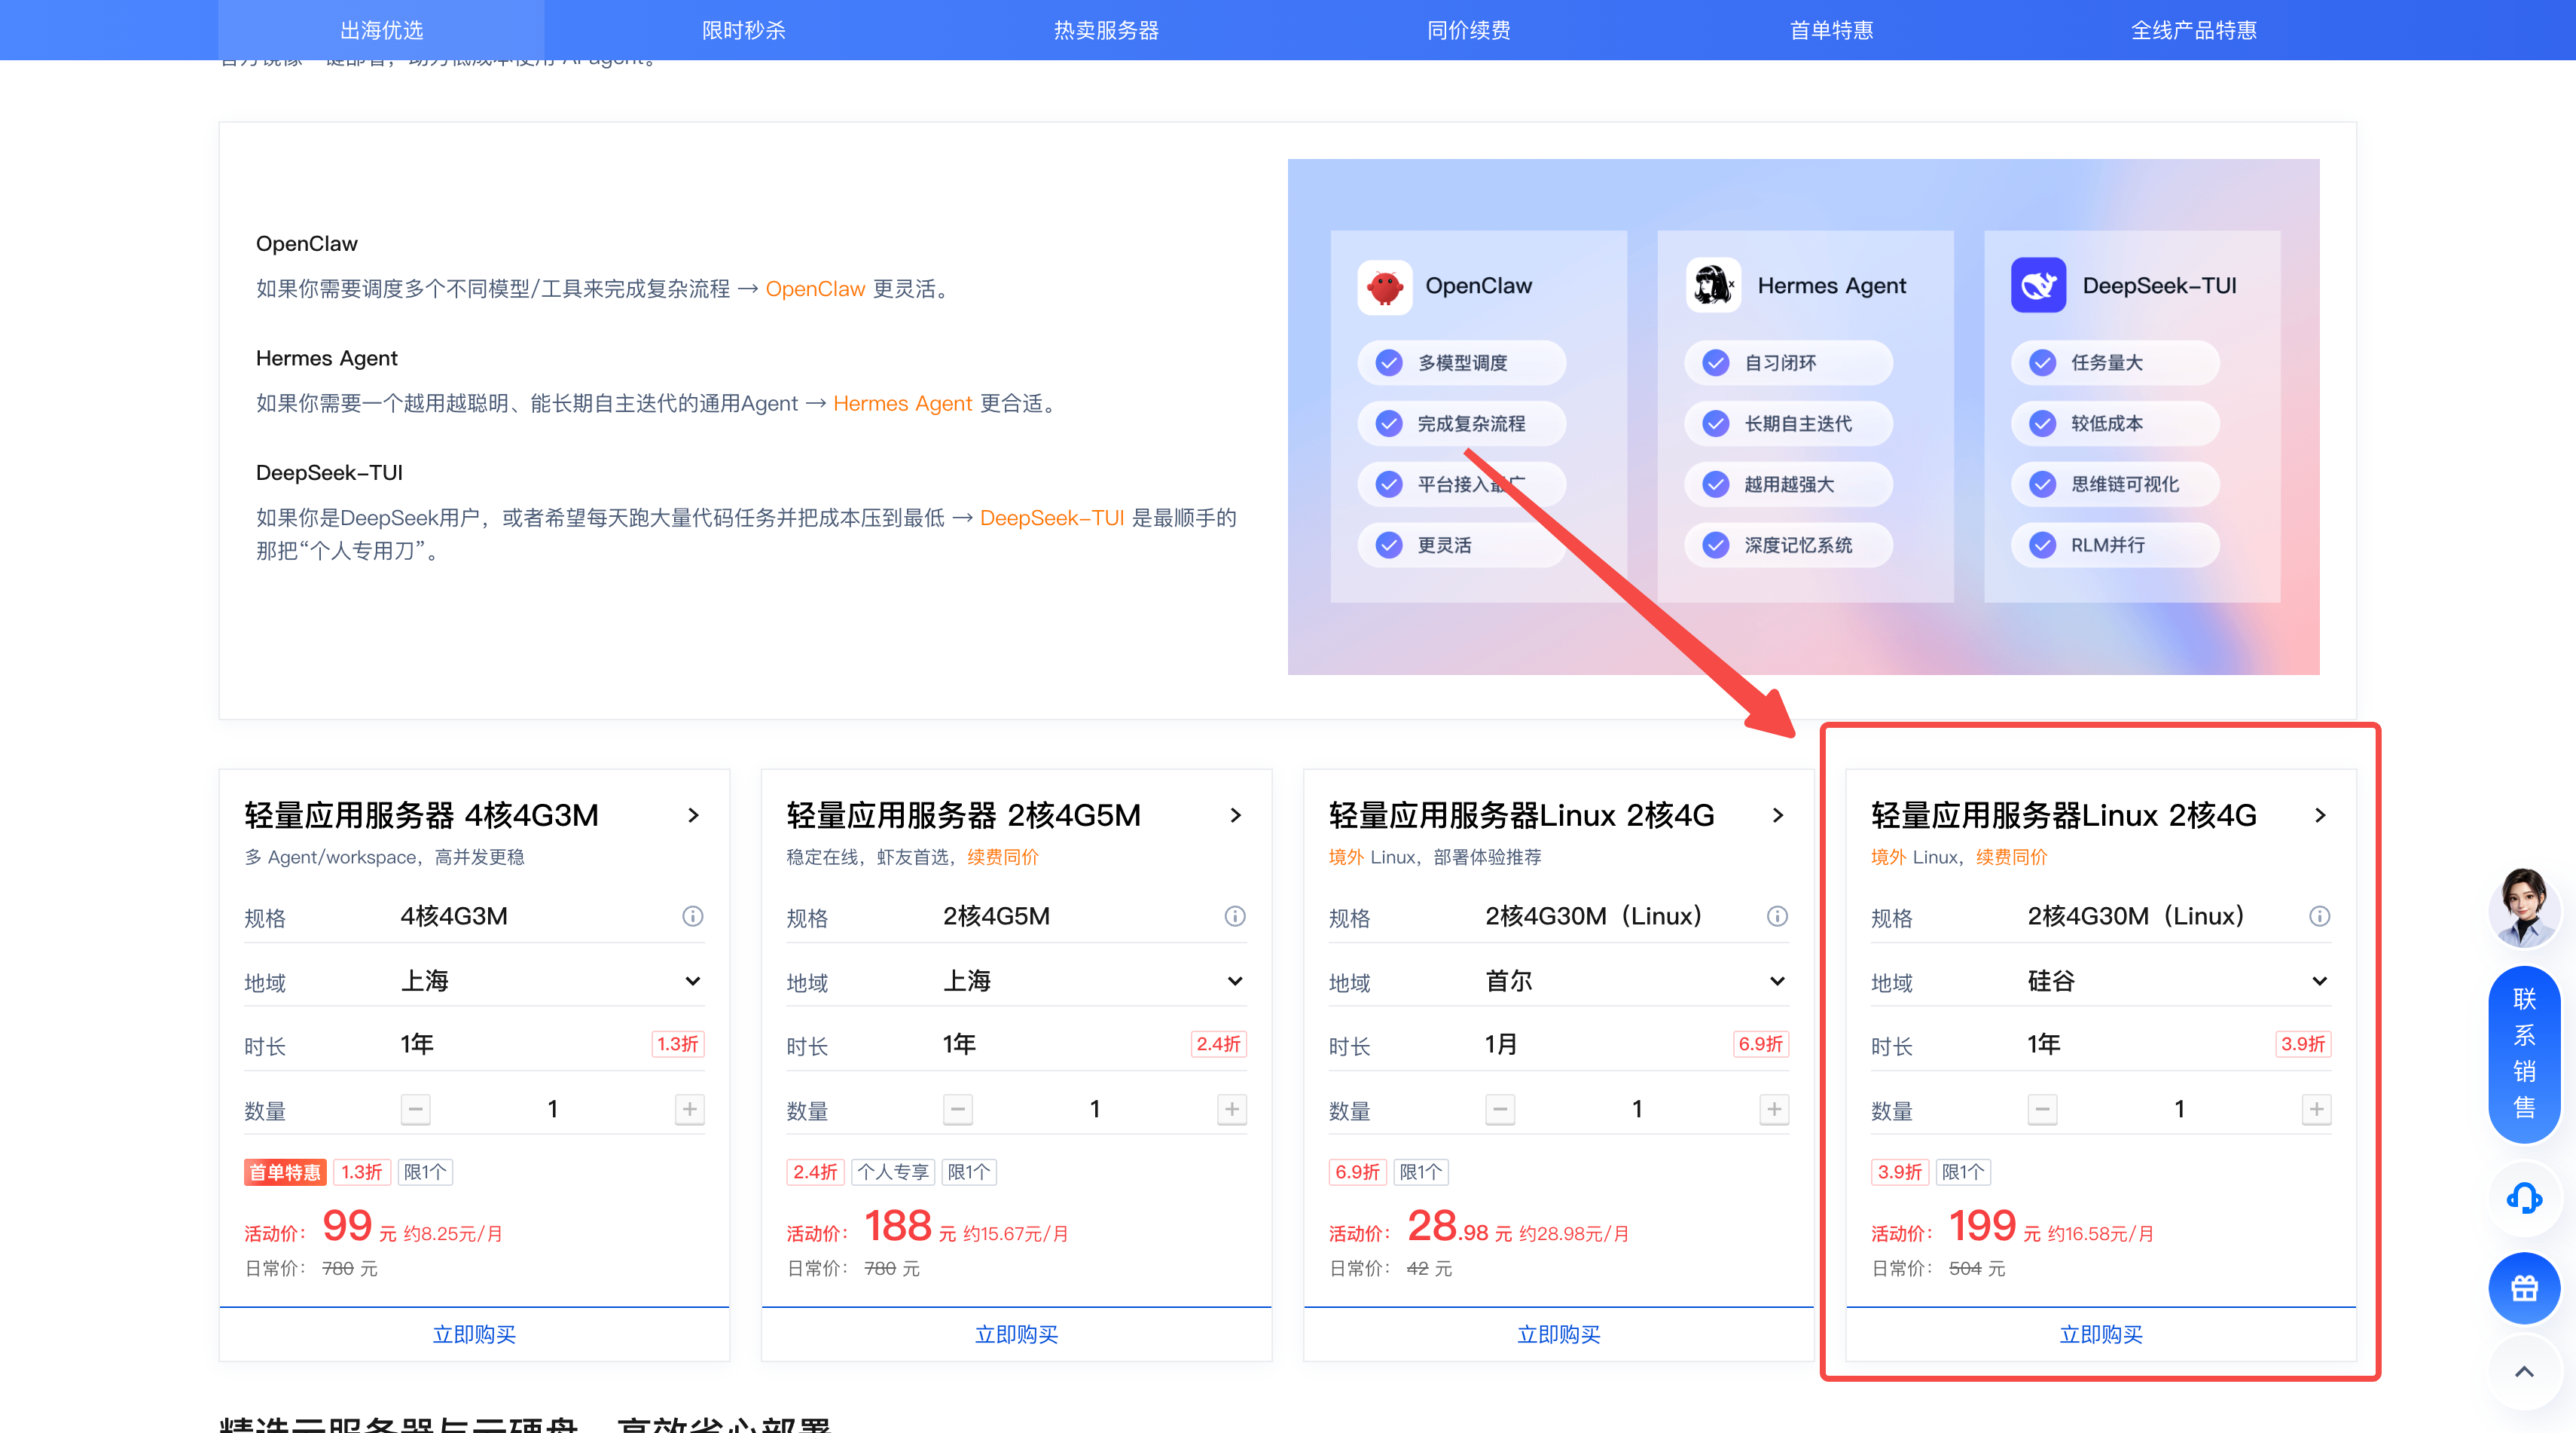Open the OpenClaw orange link
The width and height of the screenshot is (2576, 1433).
[815, 289]
